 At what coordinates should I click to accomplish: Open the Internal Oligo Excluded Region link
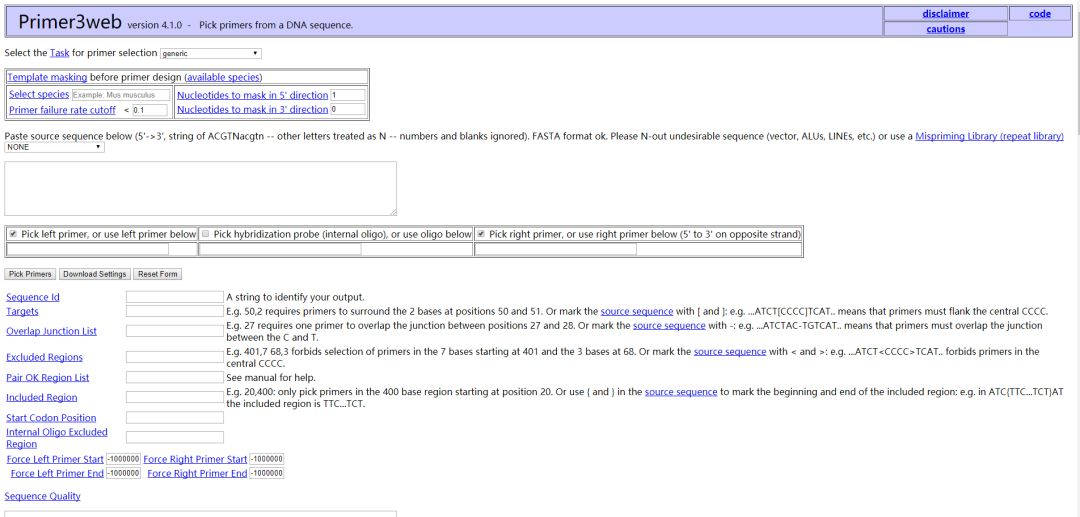56,438
